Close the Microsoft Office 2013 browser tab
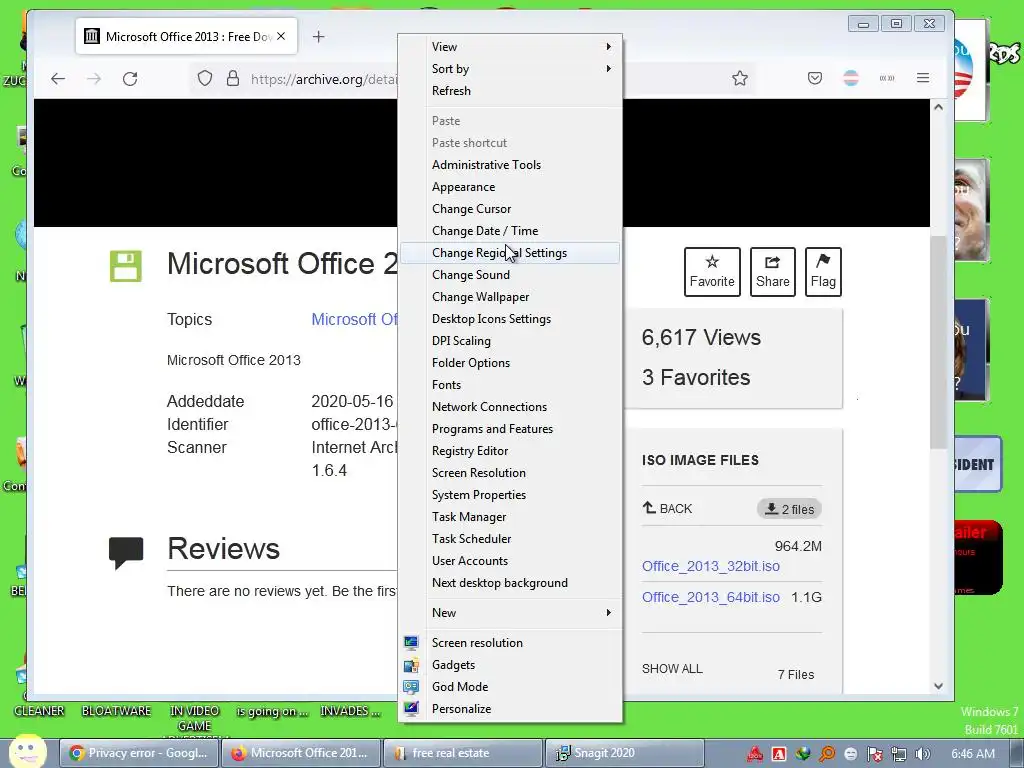Viewport: 1024px width, 768px height. pos(281,37)
